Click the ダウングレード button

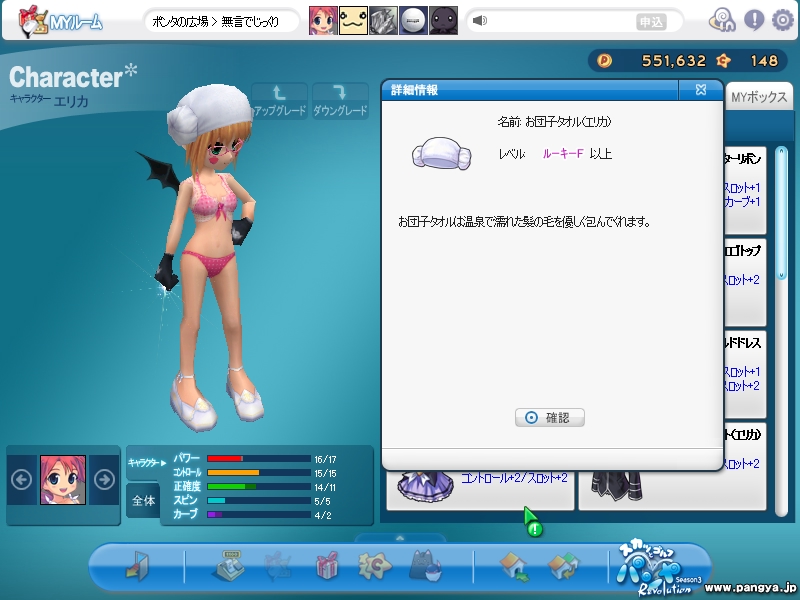click(340, 101)
